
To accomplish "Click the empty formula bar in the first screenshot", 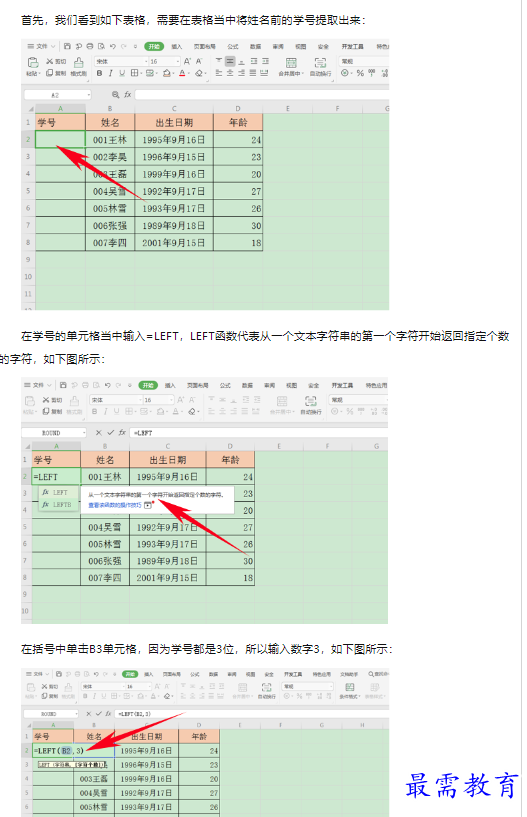I will click(x=262, y=94).
